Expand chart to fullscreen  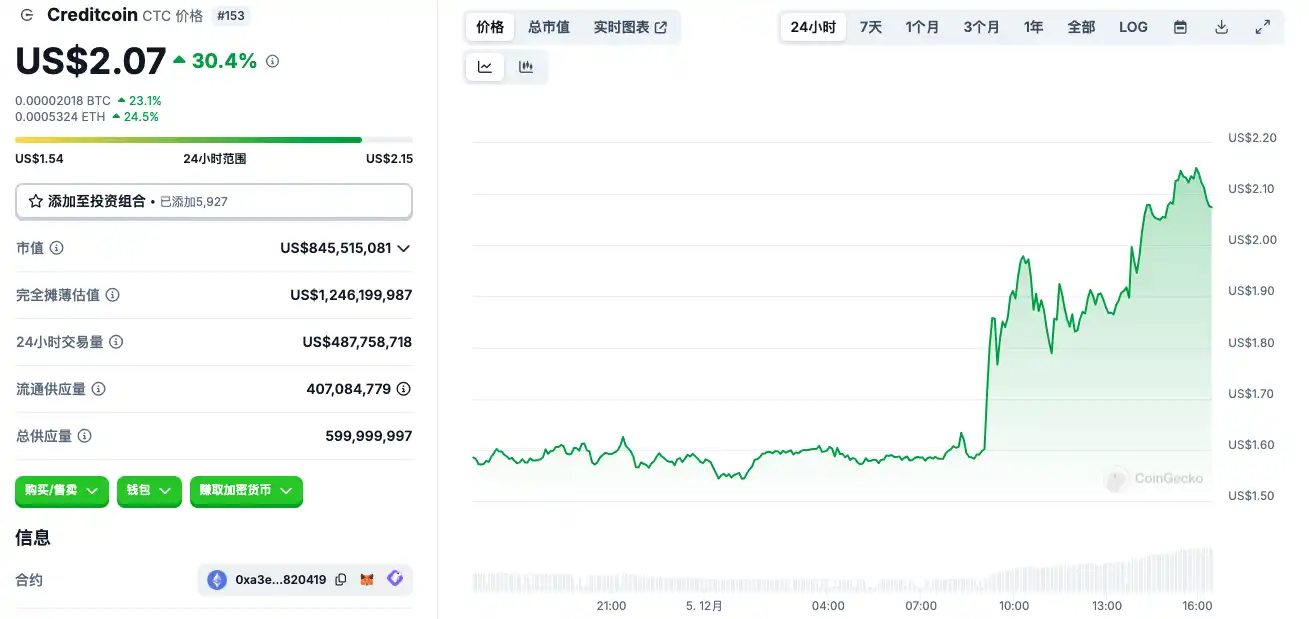[1262, 27]
